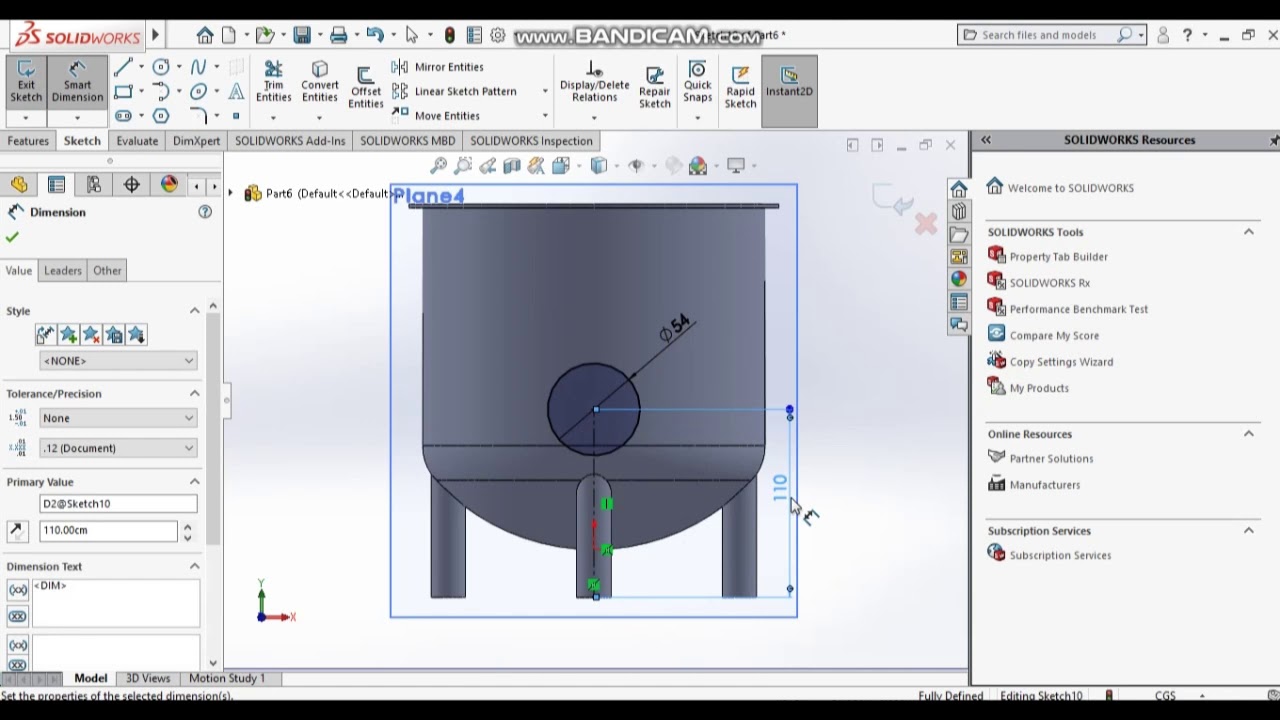Viewport: 1280px width, 720px height.
Task: Open Performance Benchmark Test link
Action: coord(1078,309)
